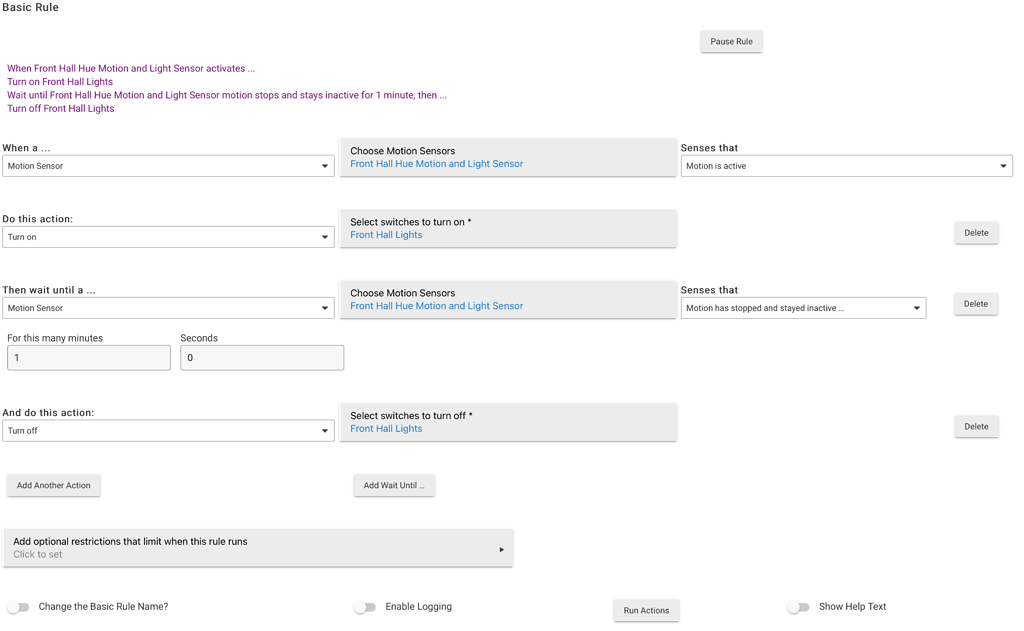Delete the wait-until motion condition
Viewport: 1024px width, 631px height.
976,303
